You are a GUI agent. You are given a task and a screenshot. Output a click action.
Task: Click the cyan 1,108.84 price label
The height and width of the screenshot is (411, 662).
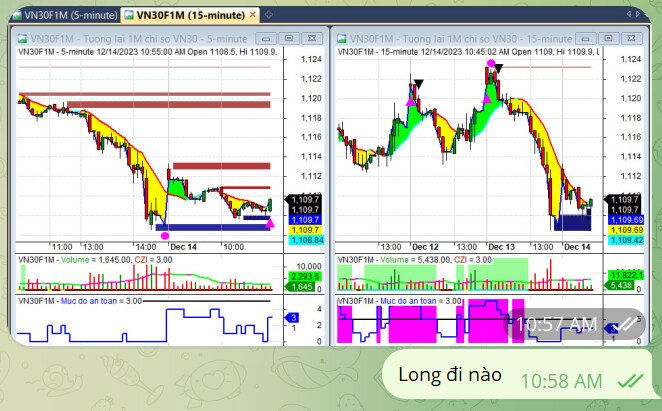(306, 240)
